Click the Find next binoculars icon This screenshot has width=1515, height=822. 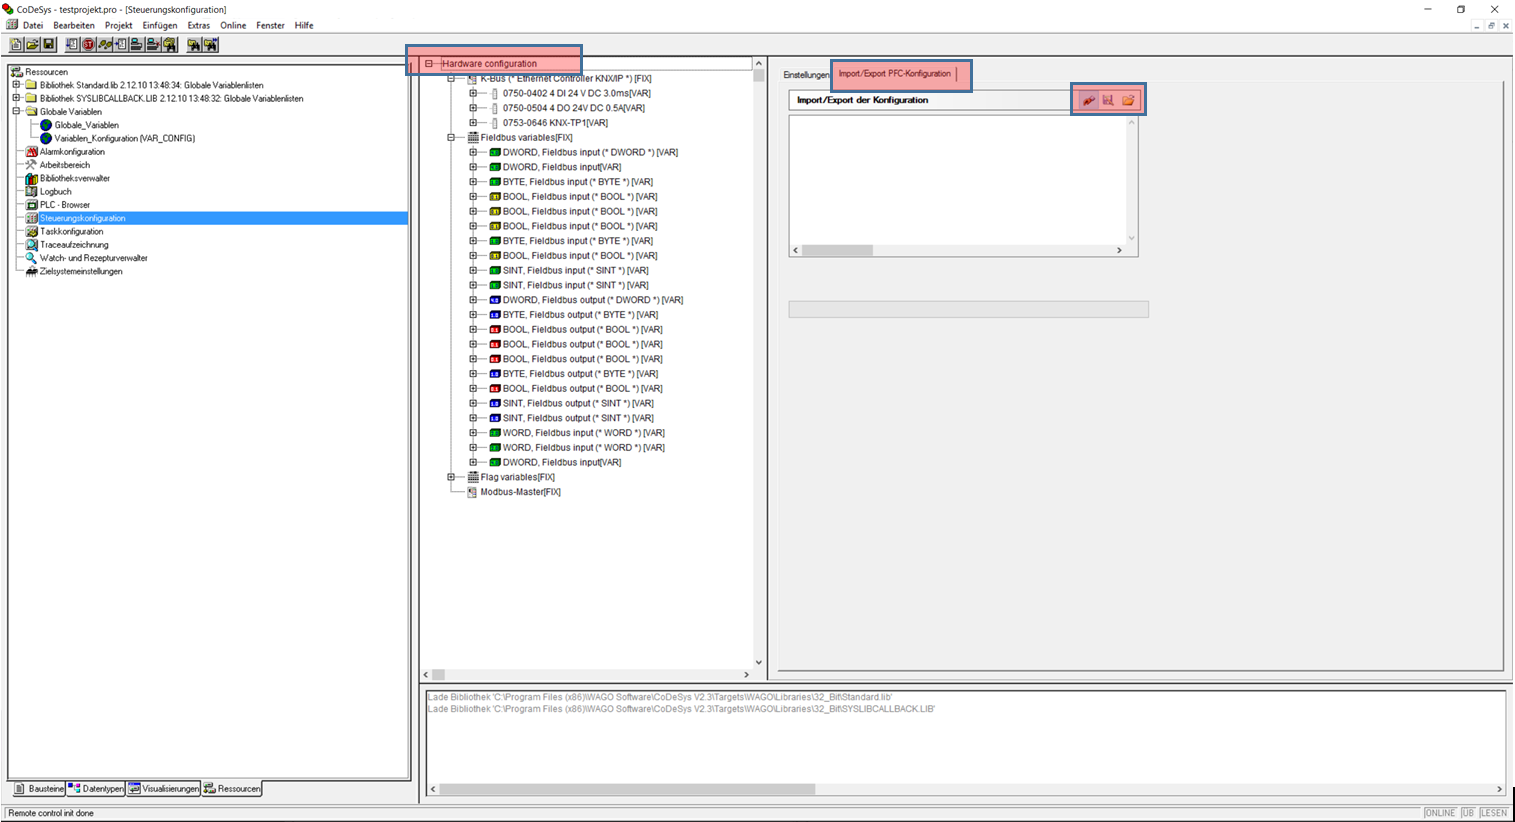(210, 45)
